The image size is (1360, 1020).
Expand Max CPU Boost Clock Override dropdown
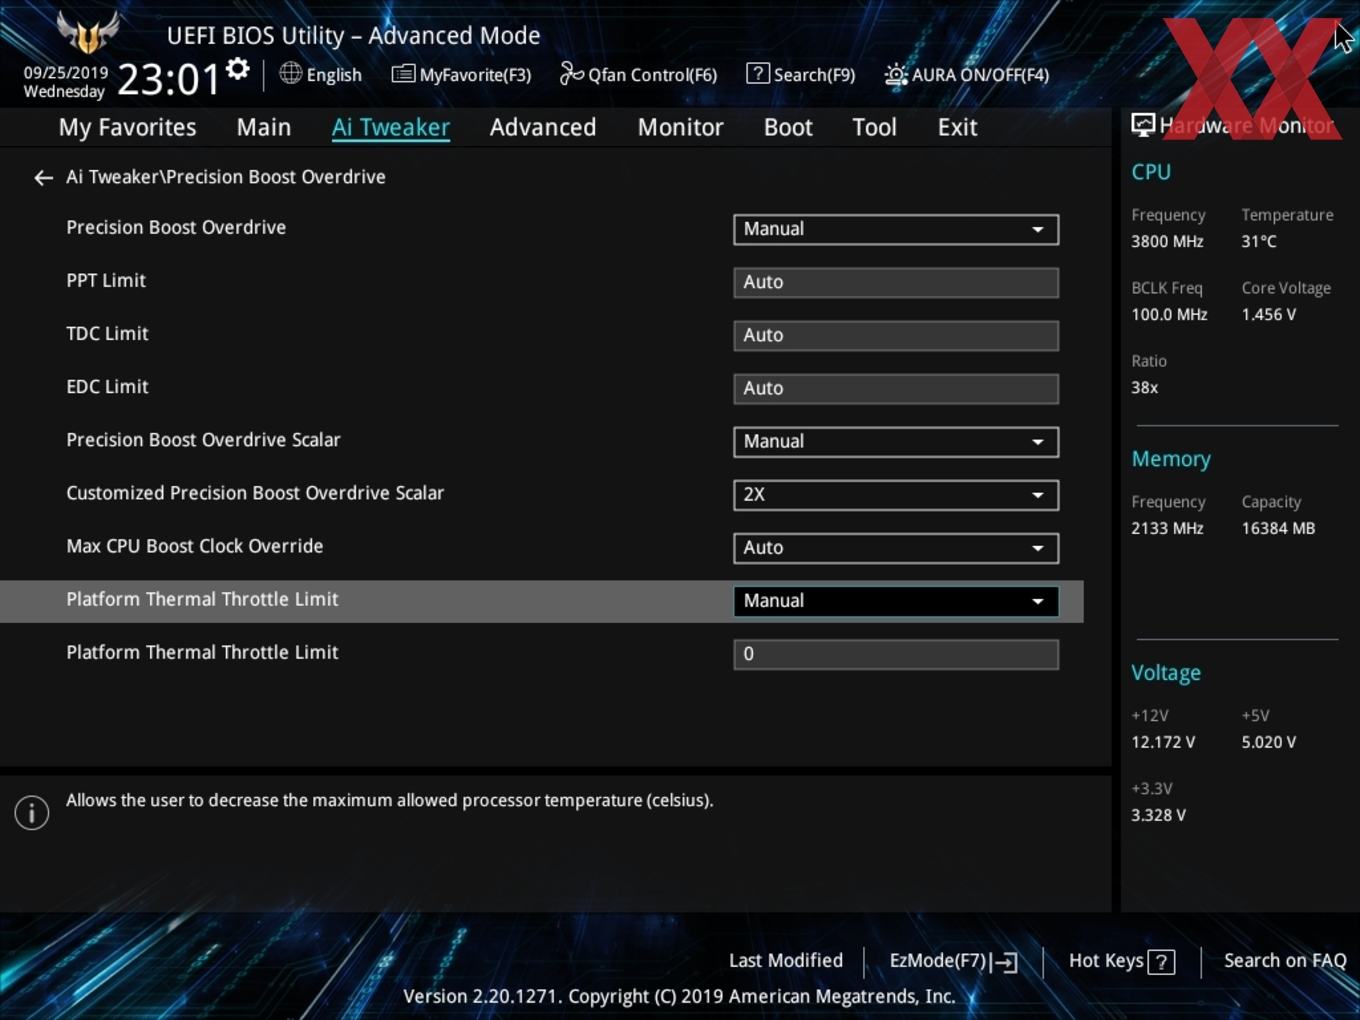tap(896, 548)
